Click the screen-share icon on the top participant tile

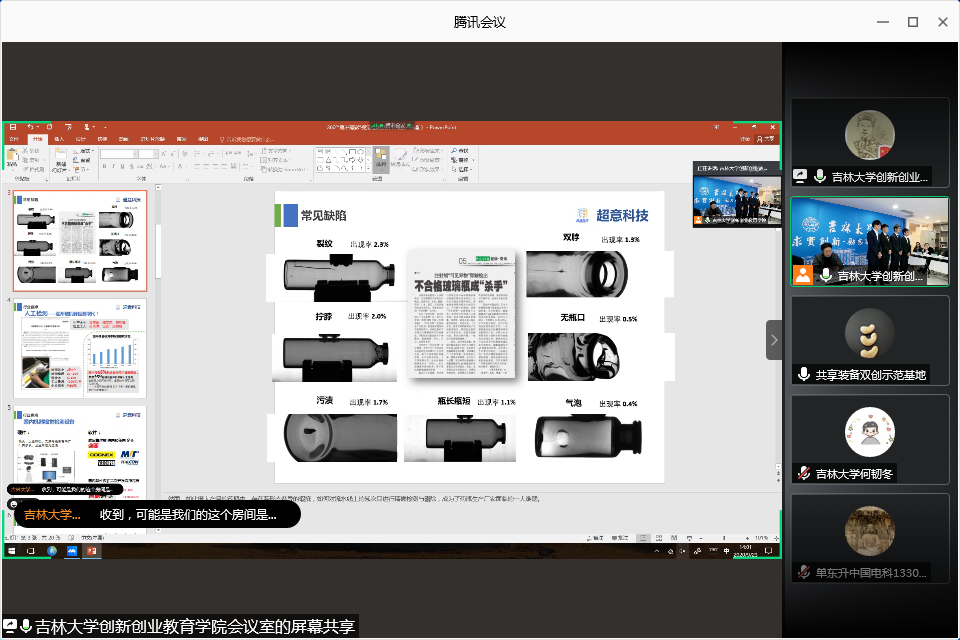tap(800, 176)
